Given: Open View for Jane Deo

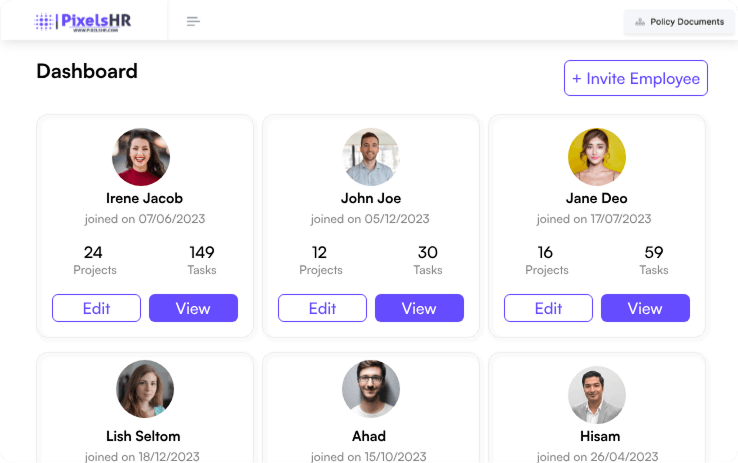Looking at the screenshot, I should click(x=645, y=308).
